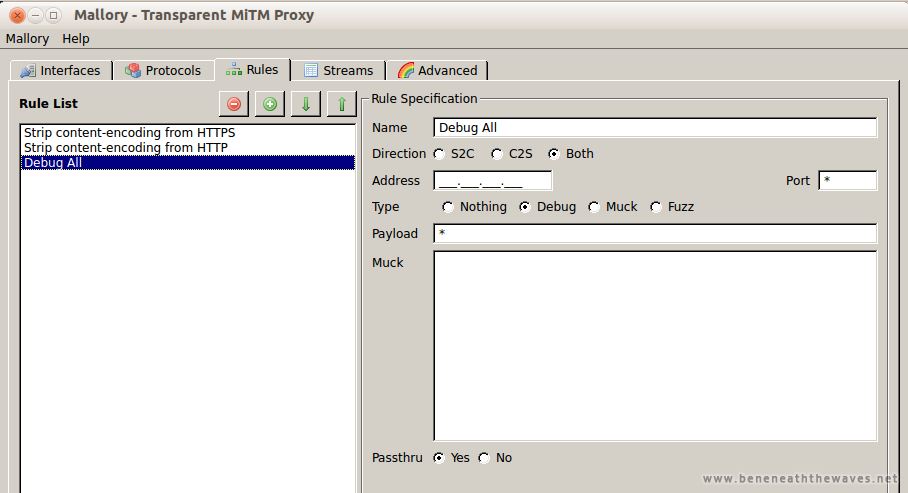Go to the Streams tab
The width and height of the screenshot is (908, 493).
point(339,71)
